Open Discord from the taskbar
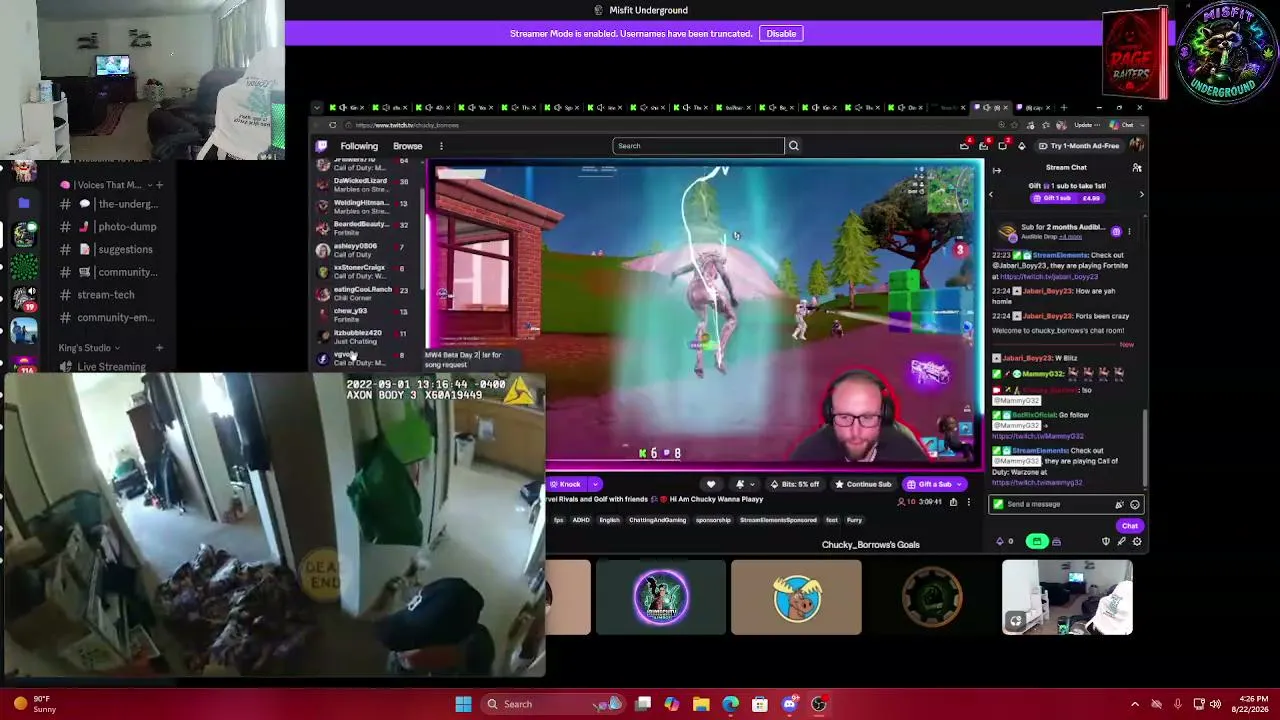The height and width of the screenshot is (720, 1280). 790,704
